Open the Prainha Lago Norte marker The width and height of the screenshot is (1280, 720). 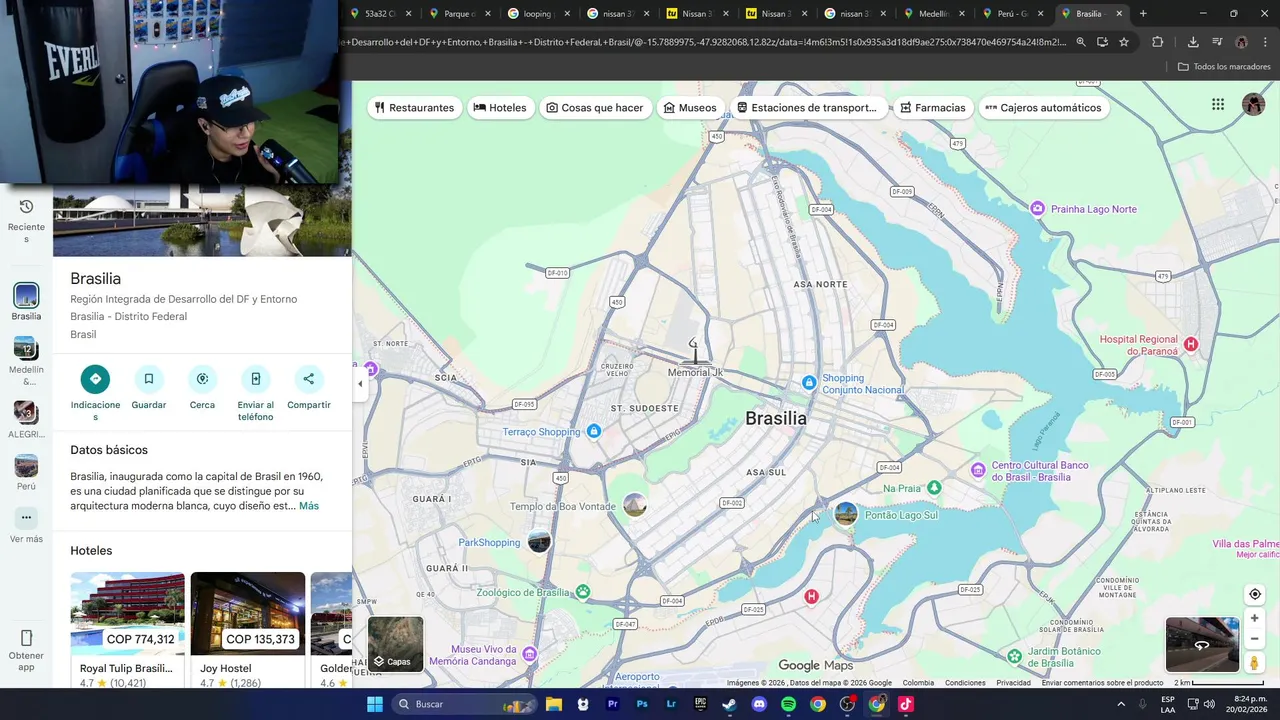[1037, 208]
